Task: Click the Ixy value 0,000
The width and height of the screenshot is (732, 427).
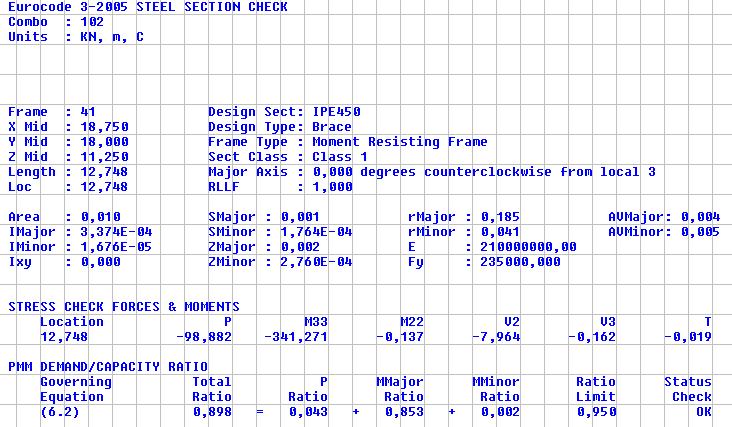Action: 101,262
